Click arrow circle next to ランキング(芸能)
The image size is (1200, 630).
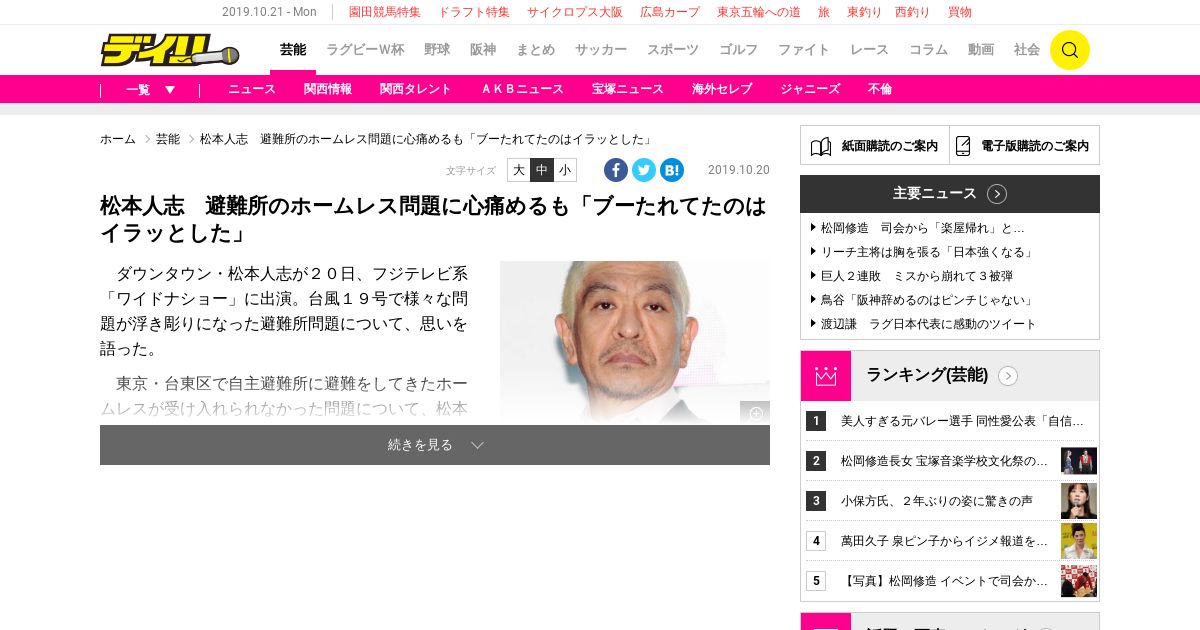(x=1008, y=376)
